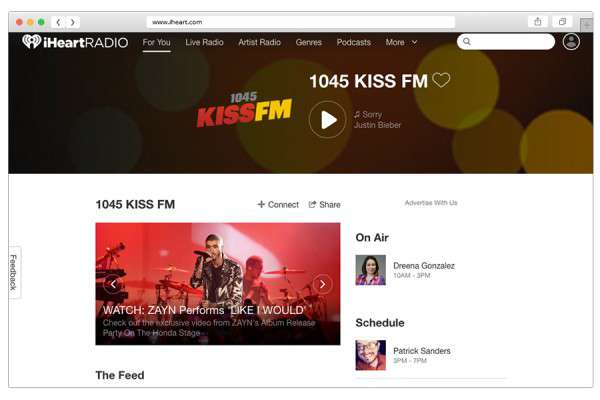Go back with browser back arrow
Viewport: 600px width, 400px height.
[x=58, y=22]
